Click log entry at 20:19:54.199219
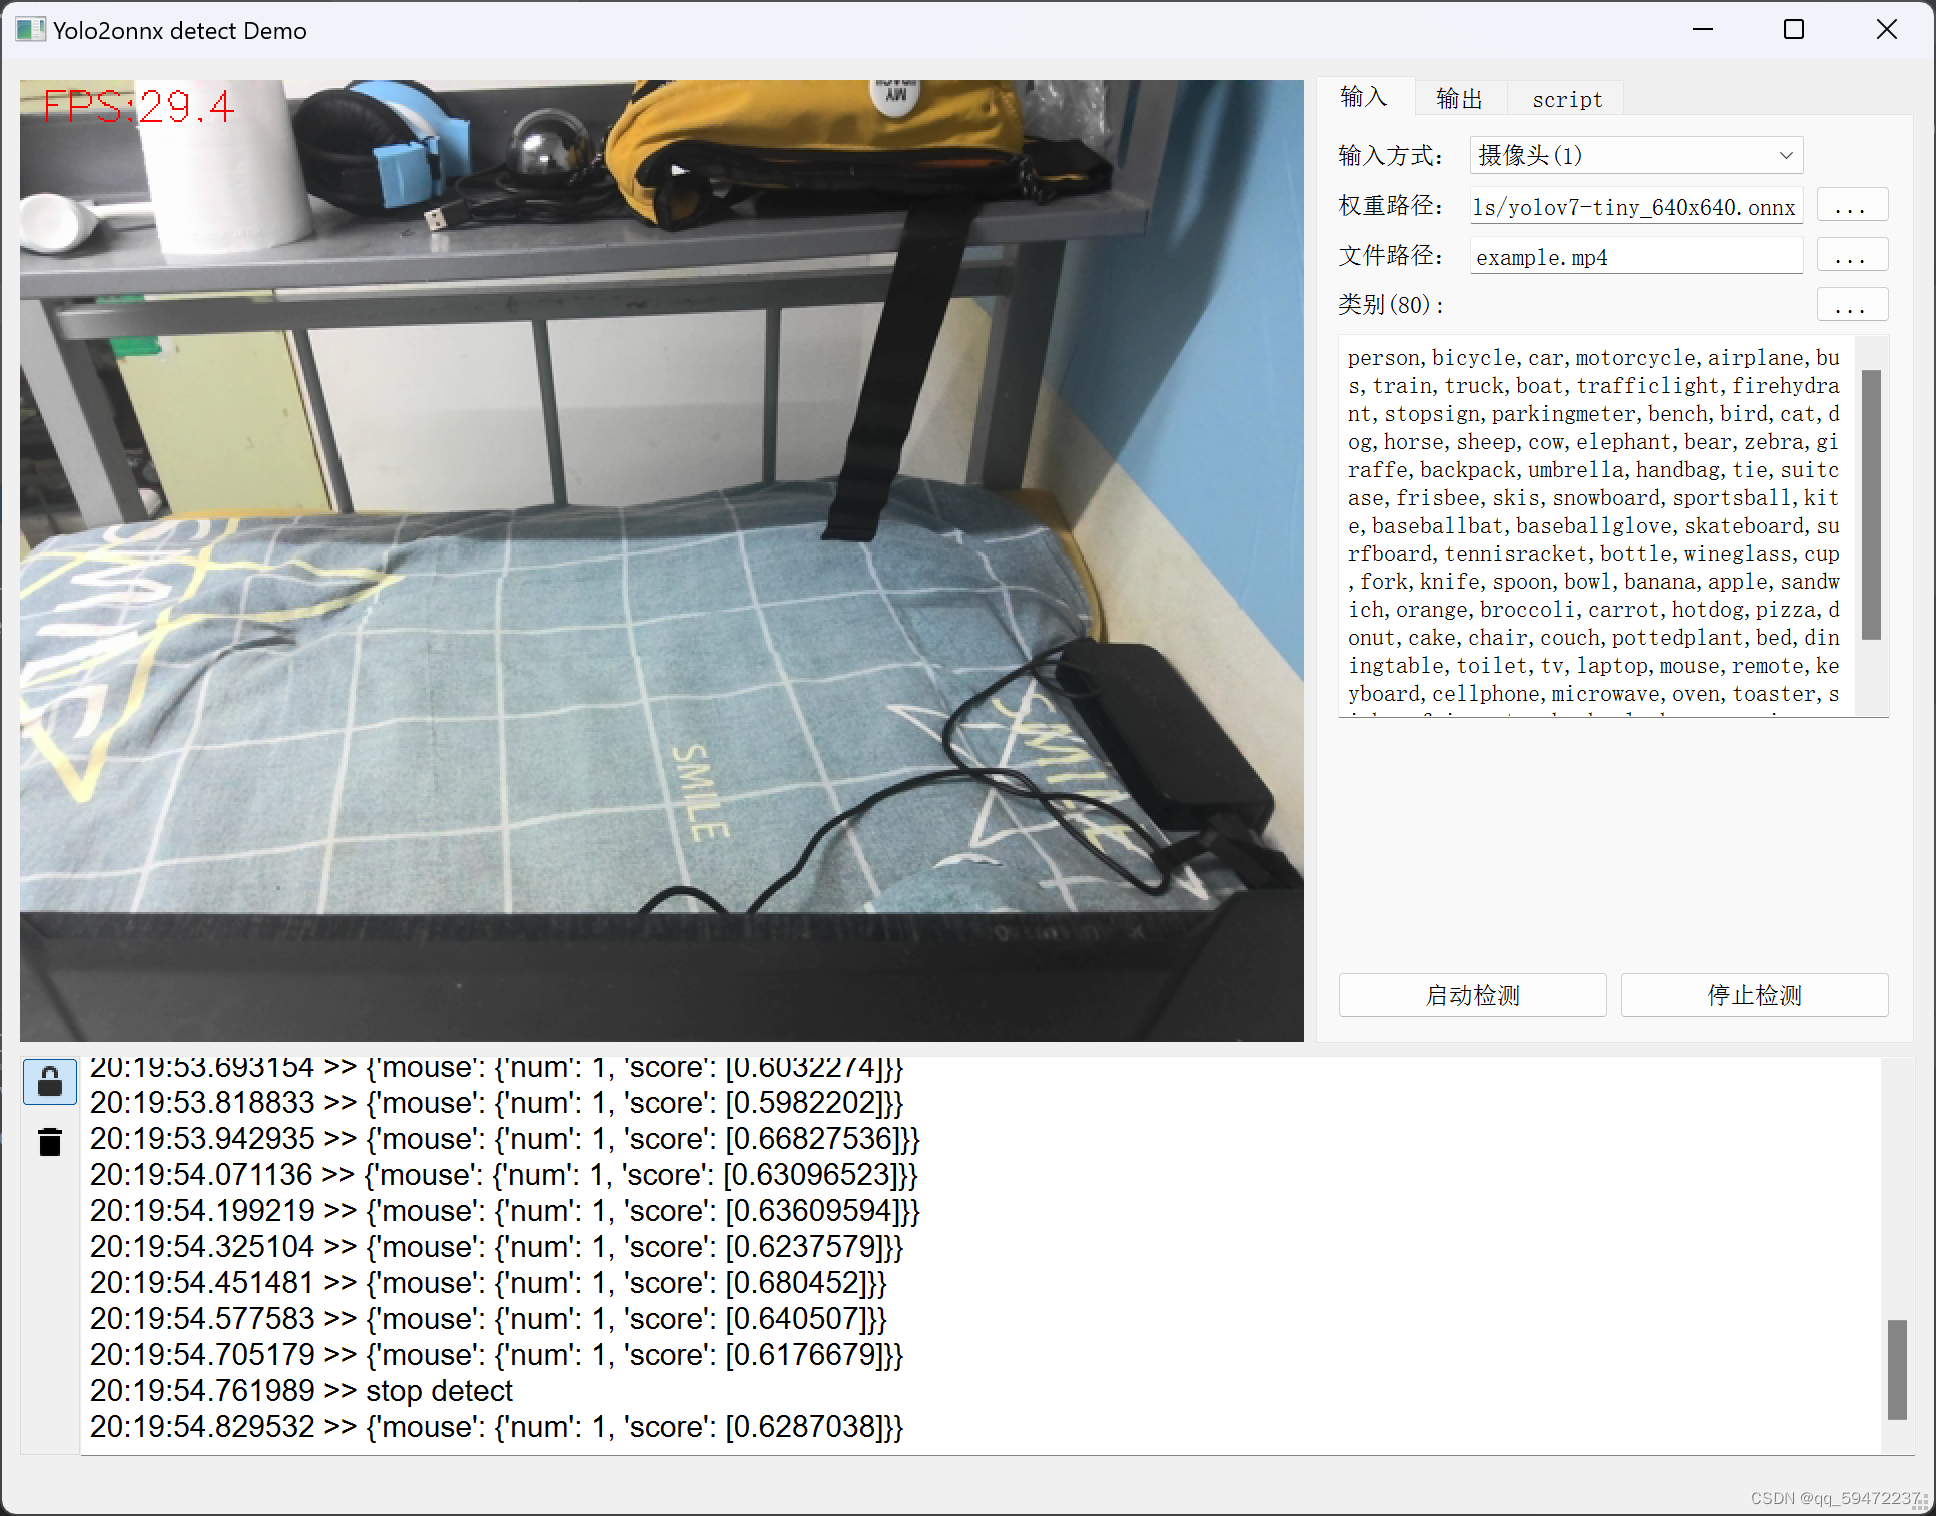This screenshot has height=1516, width=1936. 505,1211
